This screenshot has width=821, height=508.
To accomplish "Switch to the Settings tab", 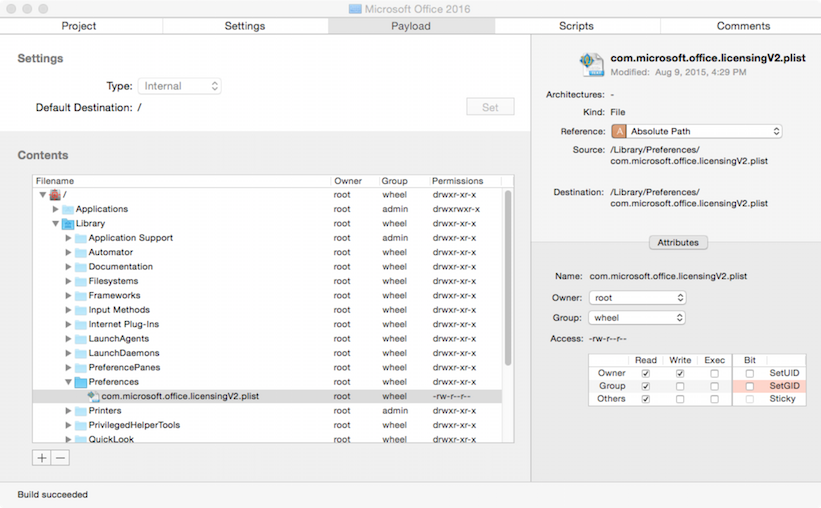I will pos(245,26).
